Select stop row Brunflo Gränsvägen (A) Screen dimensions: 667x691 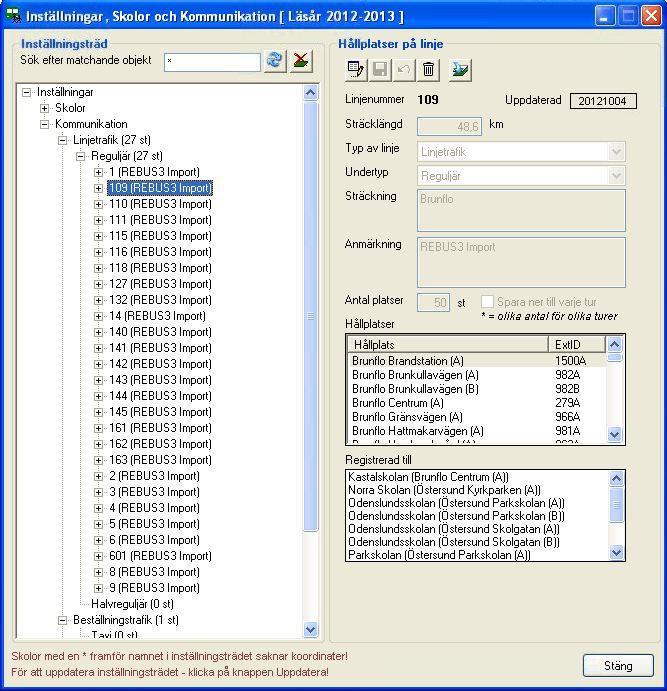tap(477, 417)
